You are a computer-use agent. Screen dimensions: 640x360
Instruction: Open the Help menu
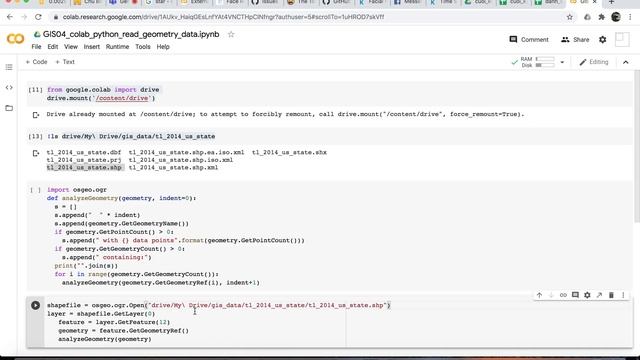pos(163,47)
